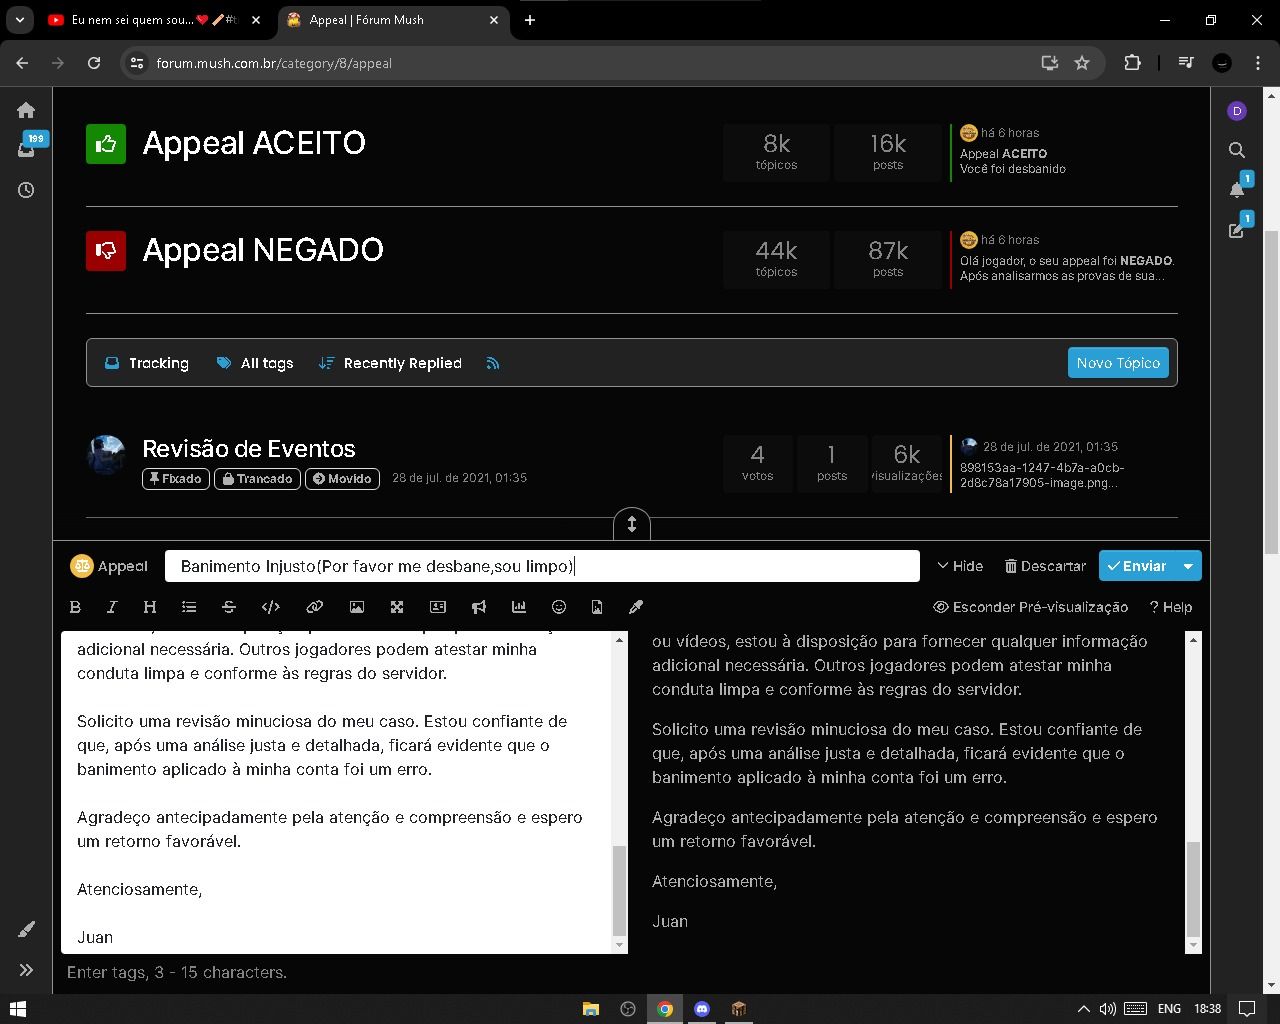Apply italic formatting in composer
This screenshot has width=1280, height=1024.
pyautogui.click(x=112, y=607)
